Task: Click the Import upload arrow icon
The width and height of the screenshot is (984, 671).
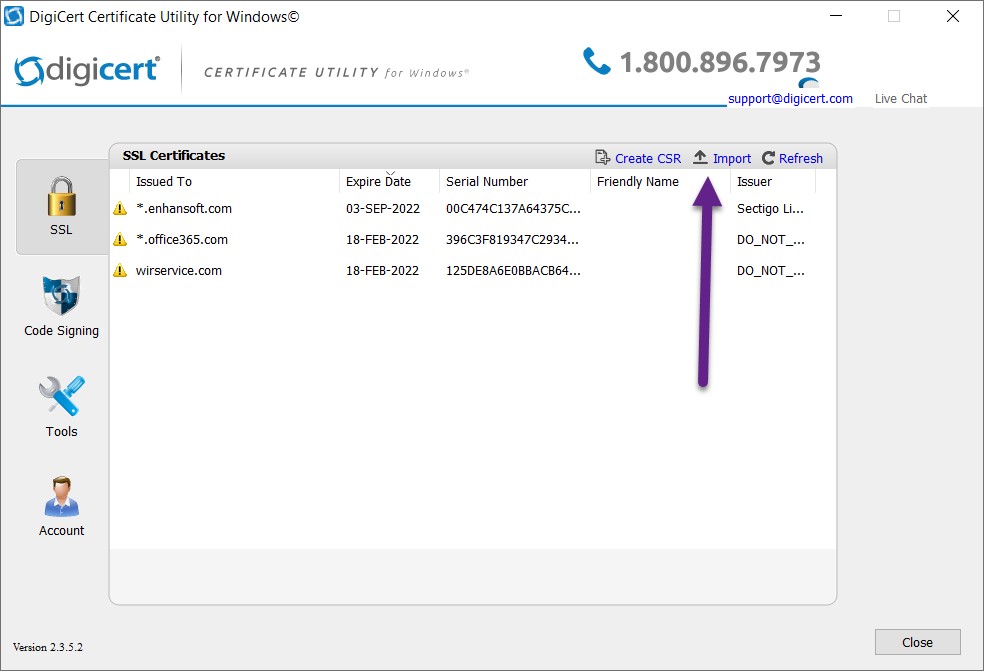Action: tap(698, 157)
